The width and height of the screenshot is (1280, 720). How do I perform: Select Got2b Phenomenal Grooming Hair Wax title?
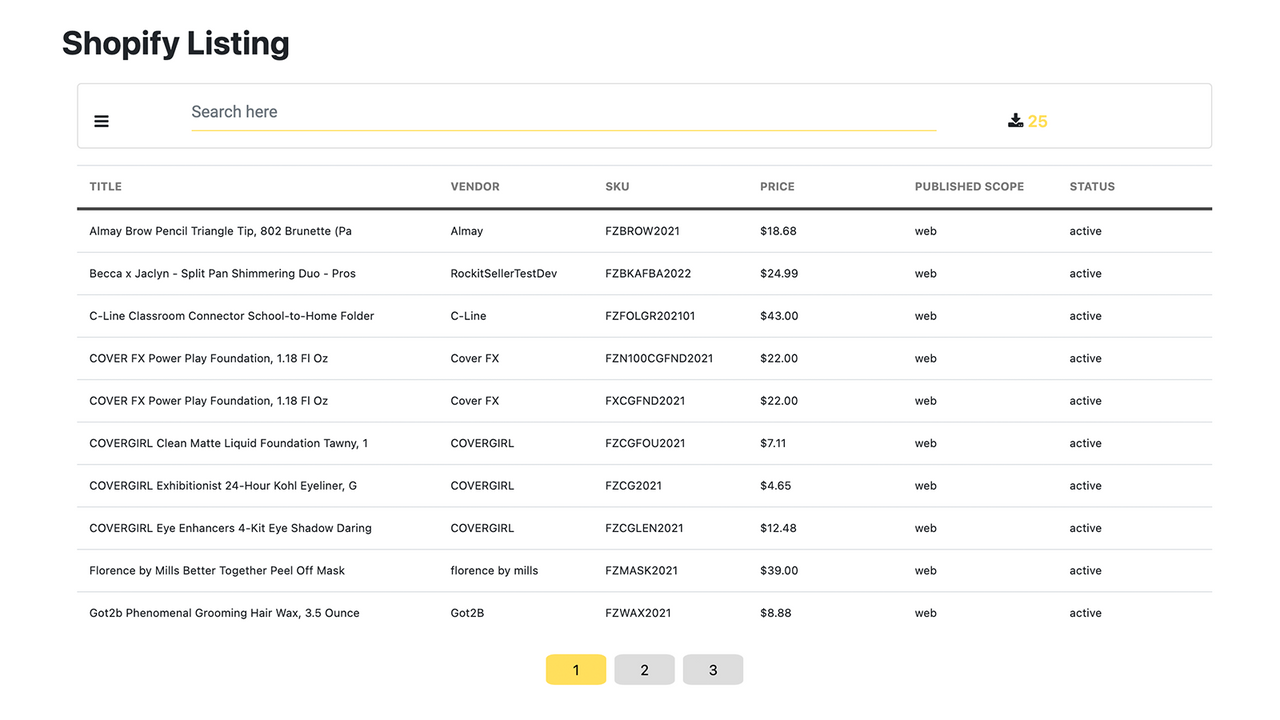[224, 613]
